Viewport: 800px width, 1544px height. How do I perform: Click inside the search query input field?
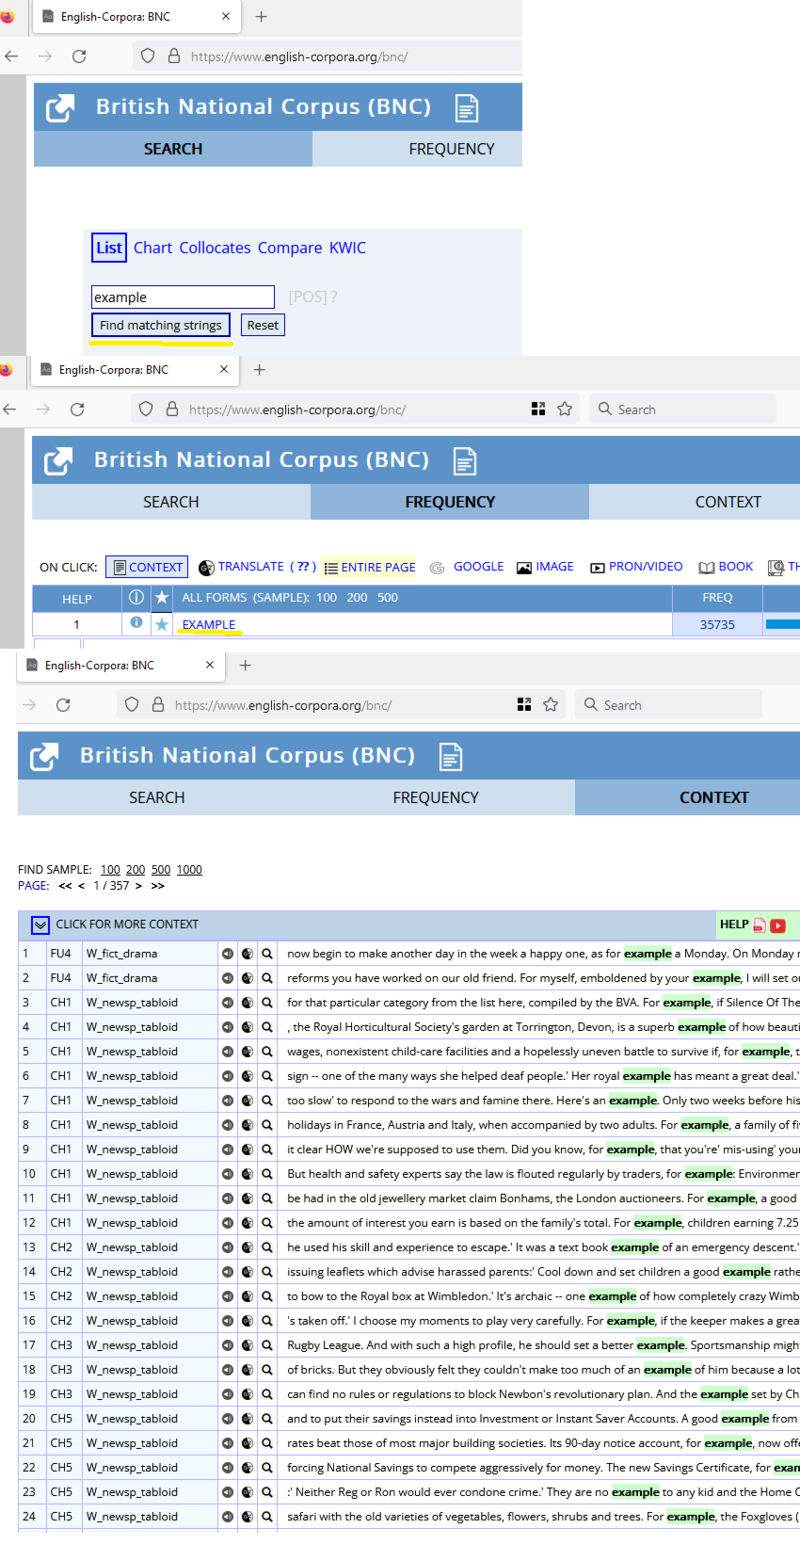183,296
